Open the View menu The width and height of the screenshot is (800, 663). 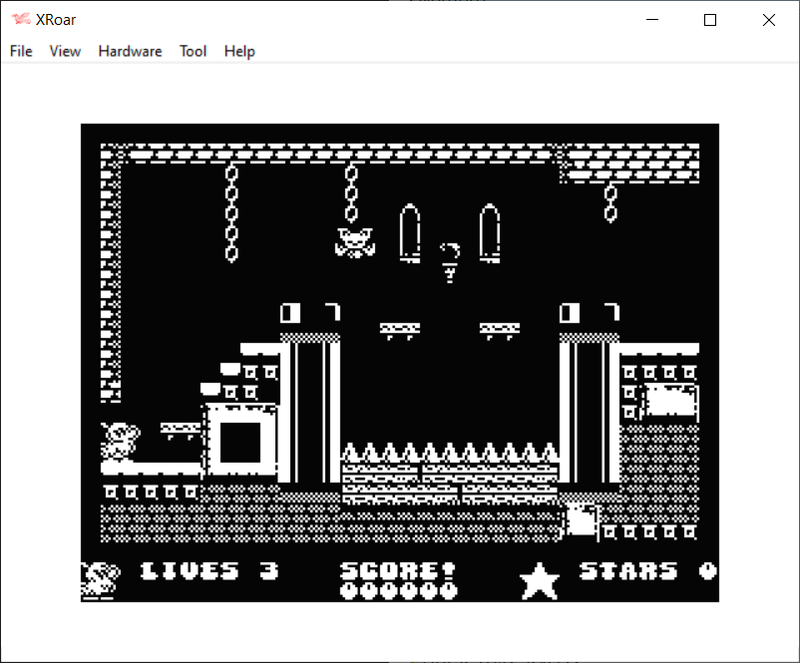(x=65, y=51)
